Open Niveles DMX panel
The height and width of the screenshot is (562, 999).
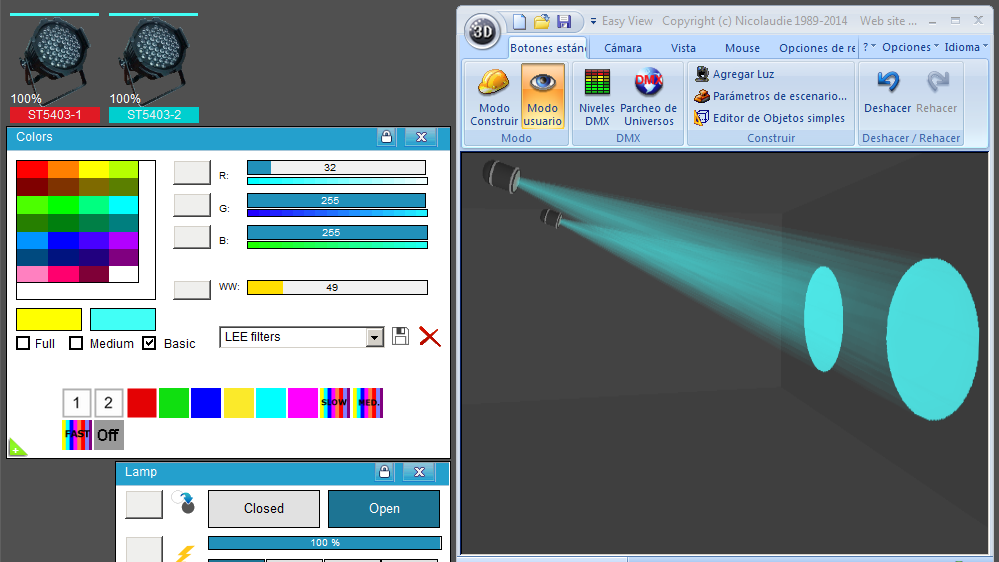(x=597, y=97)
